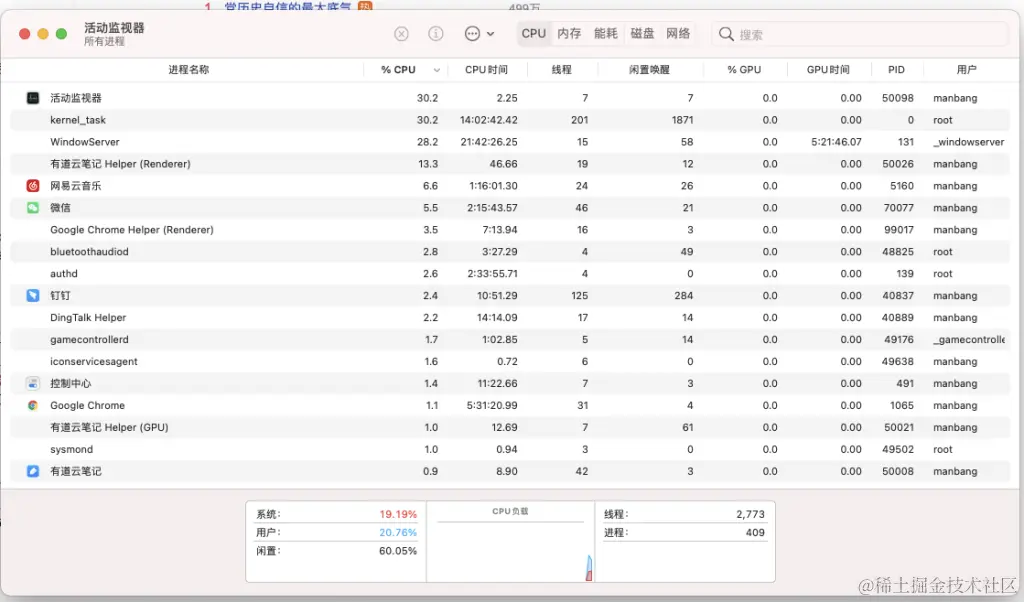Click the green full-screen window button

[61, 34]
